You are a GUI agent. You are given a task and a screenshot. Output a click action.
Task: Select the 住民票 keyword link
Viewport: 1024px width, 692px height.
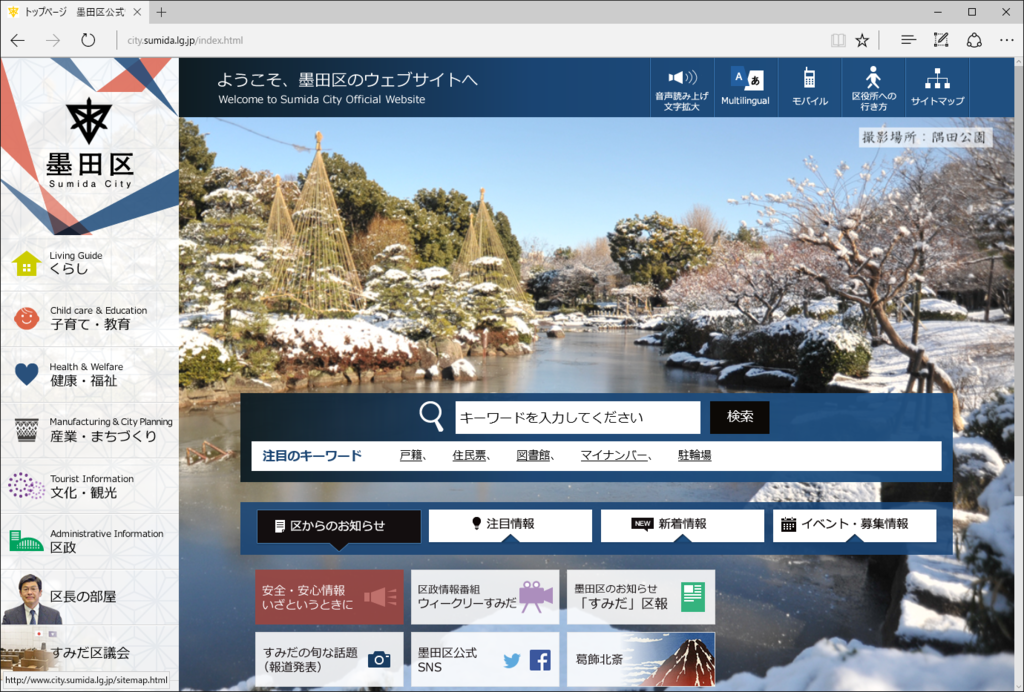(x=469, y=455)
